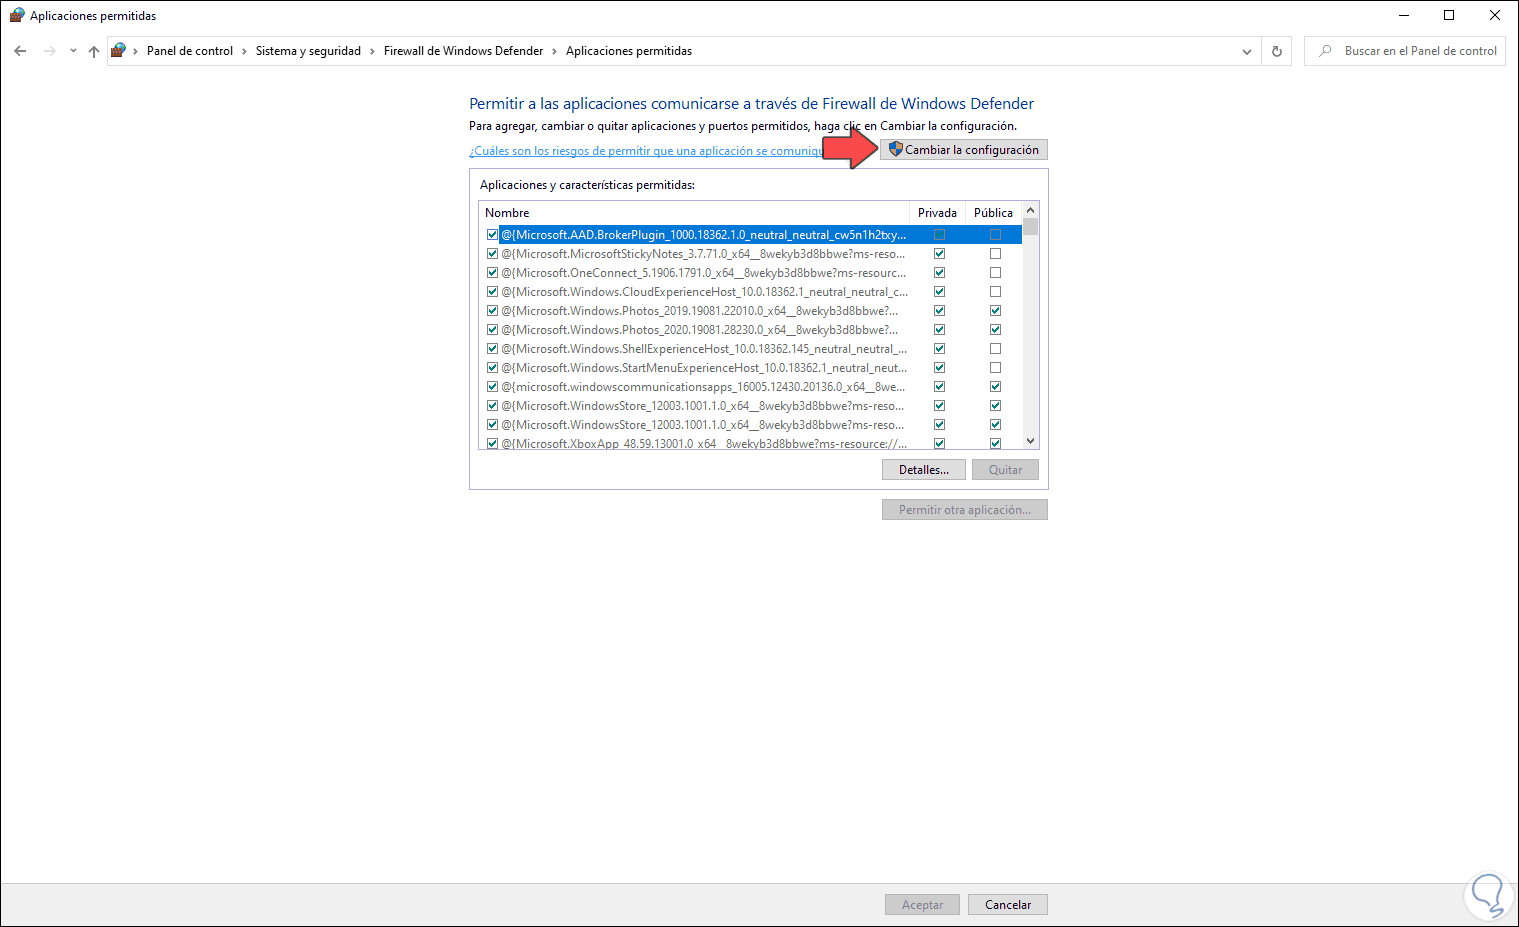This screenshot has height=927, width=1519.
Task: Select the Aplicaciones permitidas breadcrumb
Action: [629, 51]
